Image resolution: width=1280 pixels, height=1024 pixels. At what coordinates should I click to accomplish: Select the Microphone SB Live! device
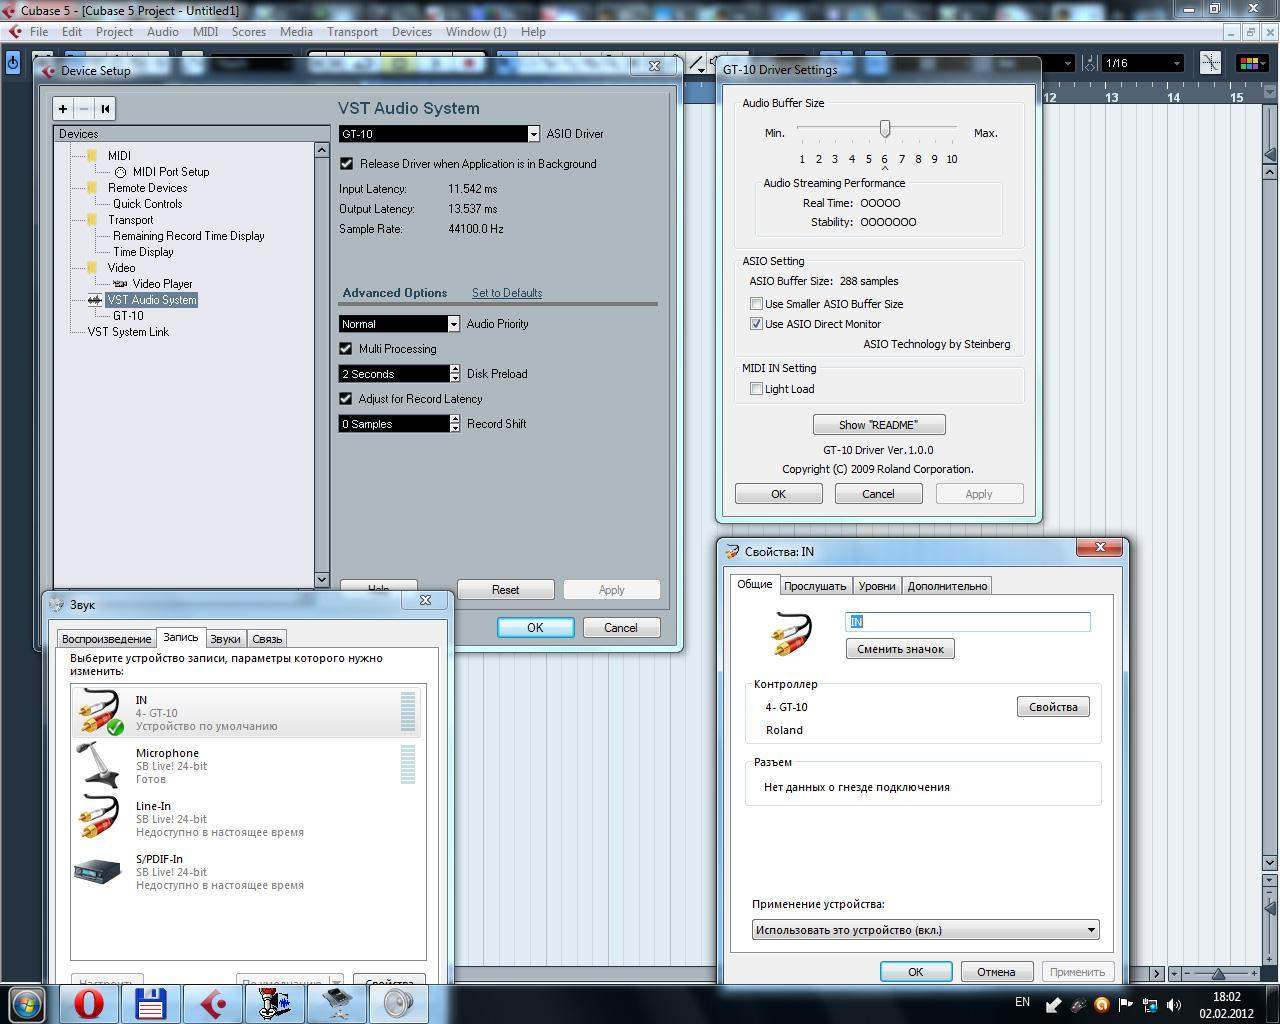(247, 766)
